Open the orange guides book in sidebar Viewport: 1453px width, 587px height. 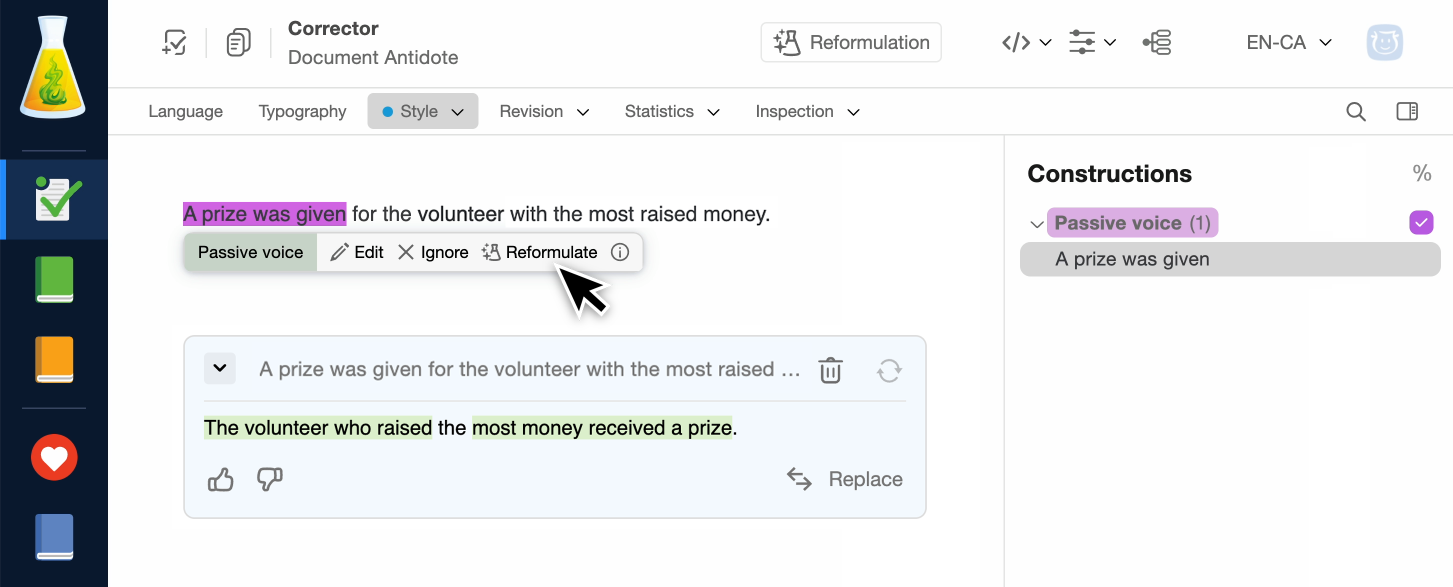(x=54, y=359)
